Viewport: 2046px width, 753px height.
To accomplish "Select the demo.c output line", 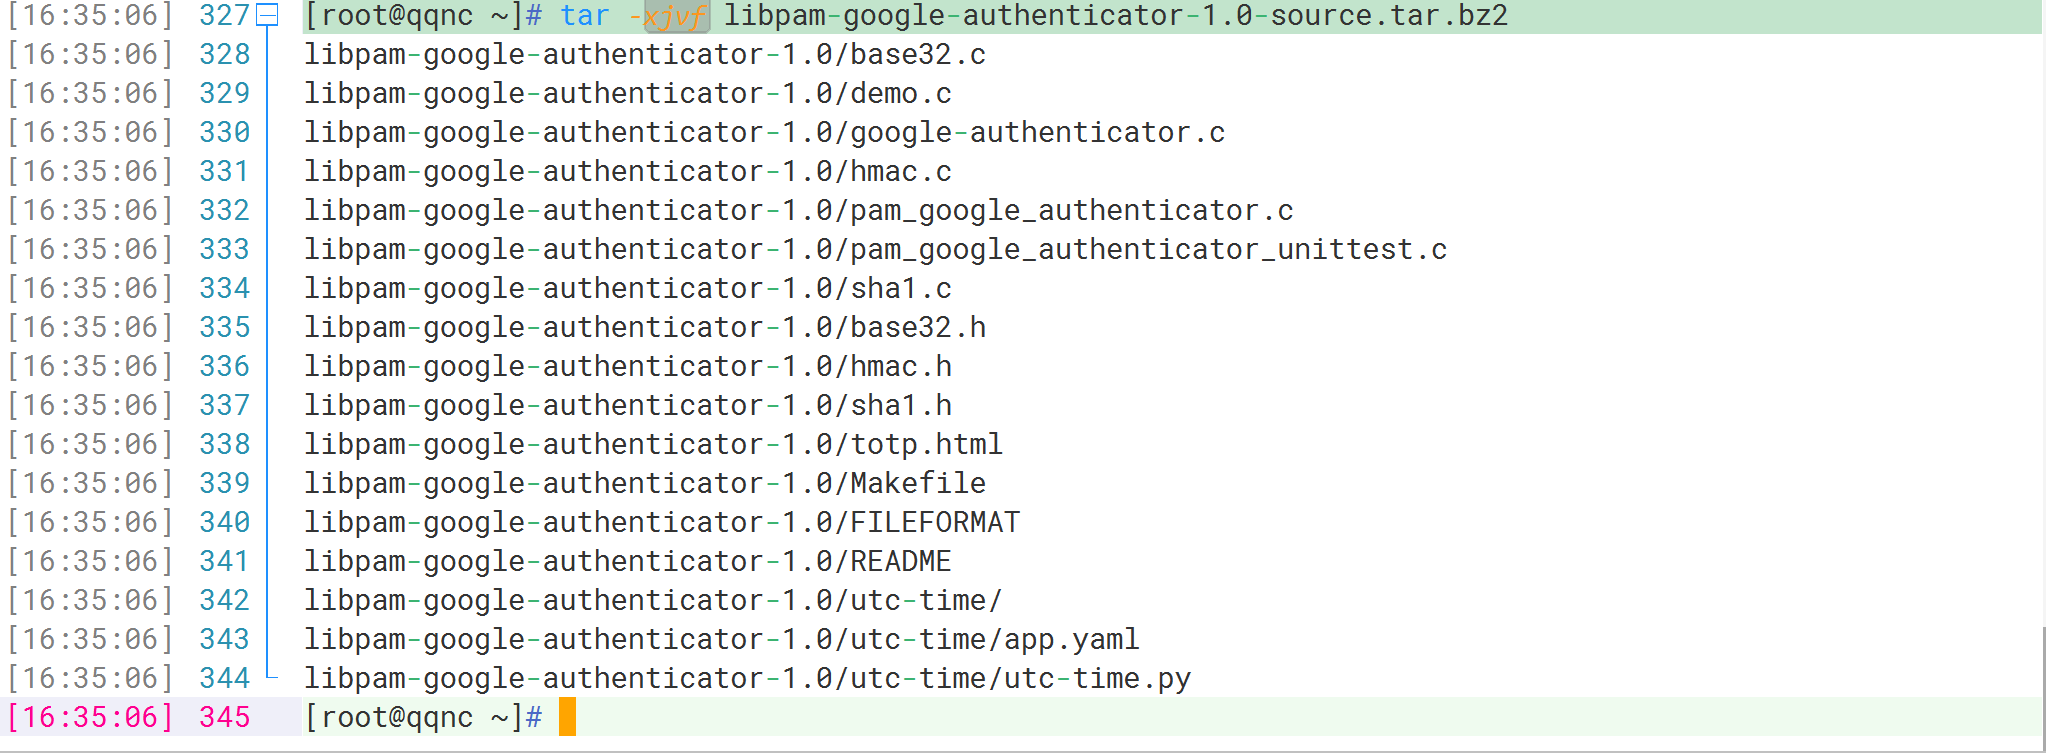I will pyautogui.click(x=628, y=94).
